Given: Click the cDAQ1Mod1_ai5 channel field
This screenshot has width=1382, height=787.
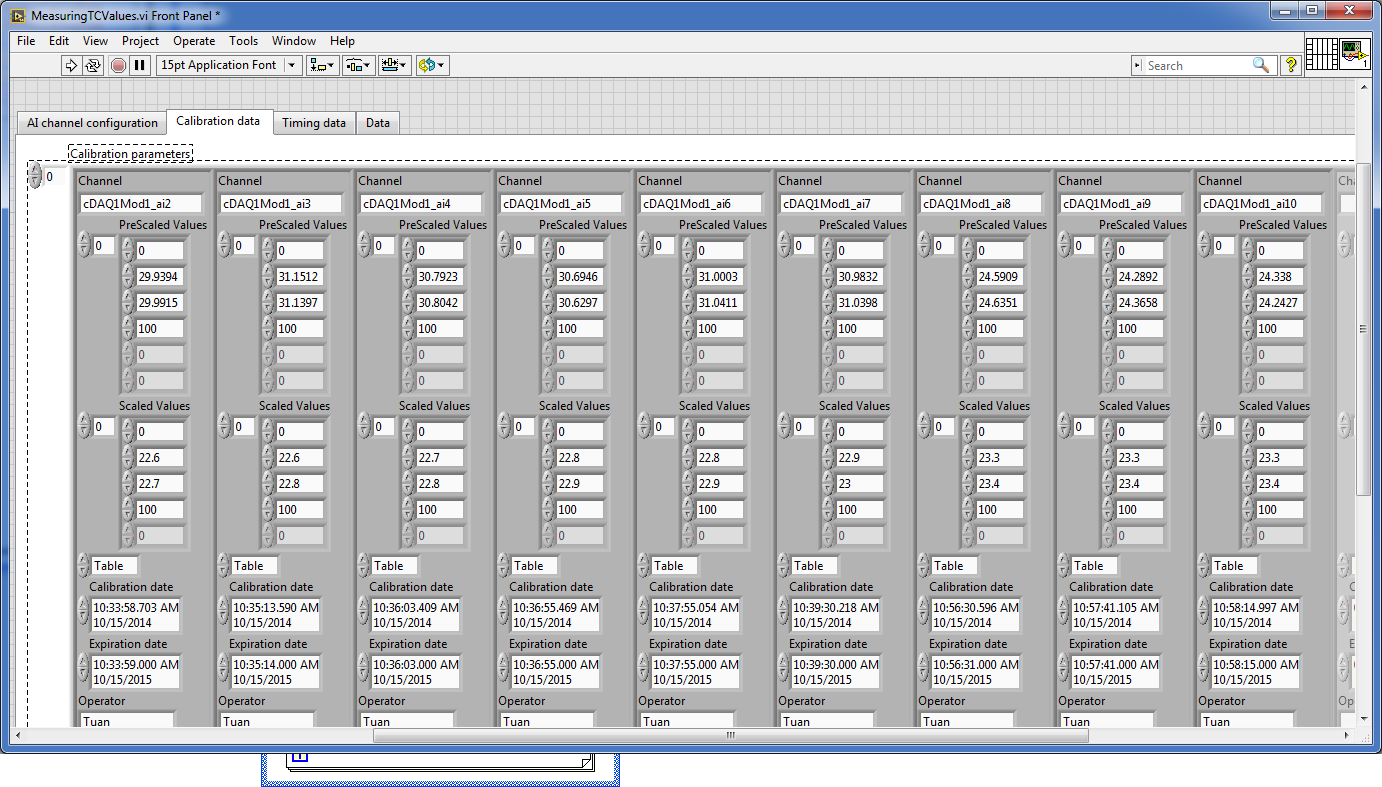Looking at the screenshot, I should pyautogui.click(x=561, y=203).
